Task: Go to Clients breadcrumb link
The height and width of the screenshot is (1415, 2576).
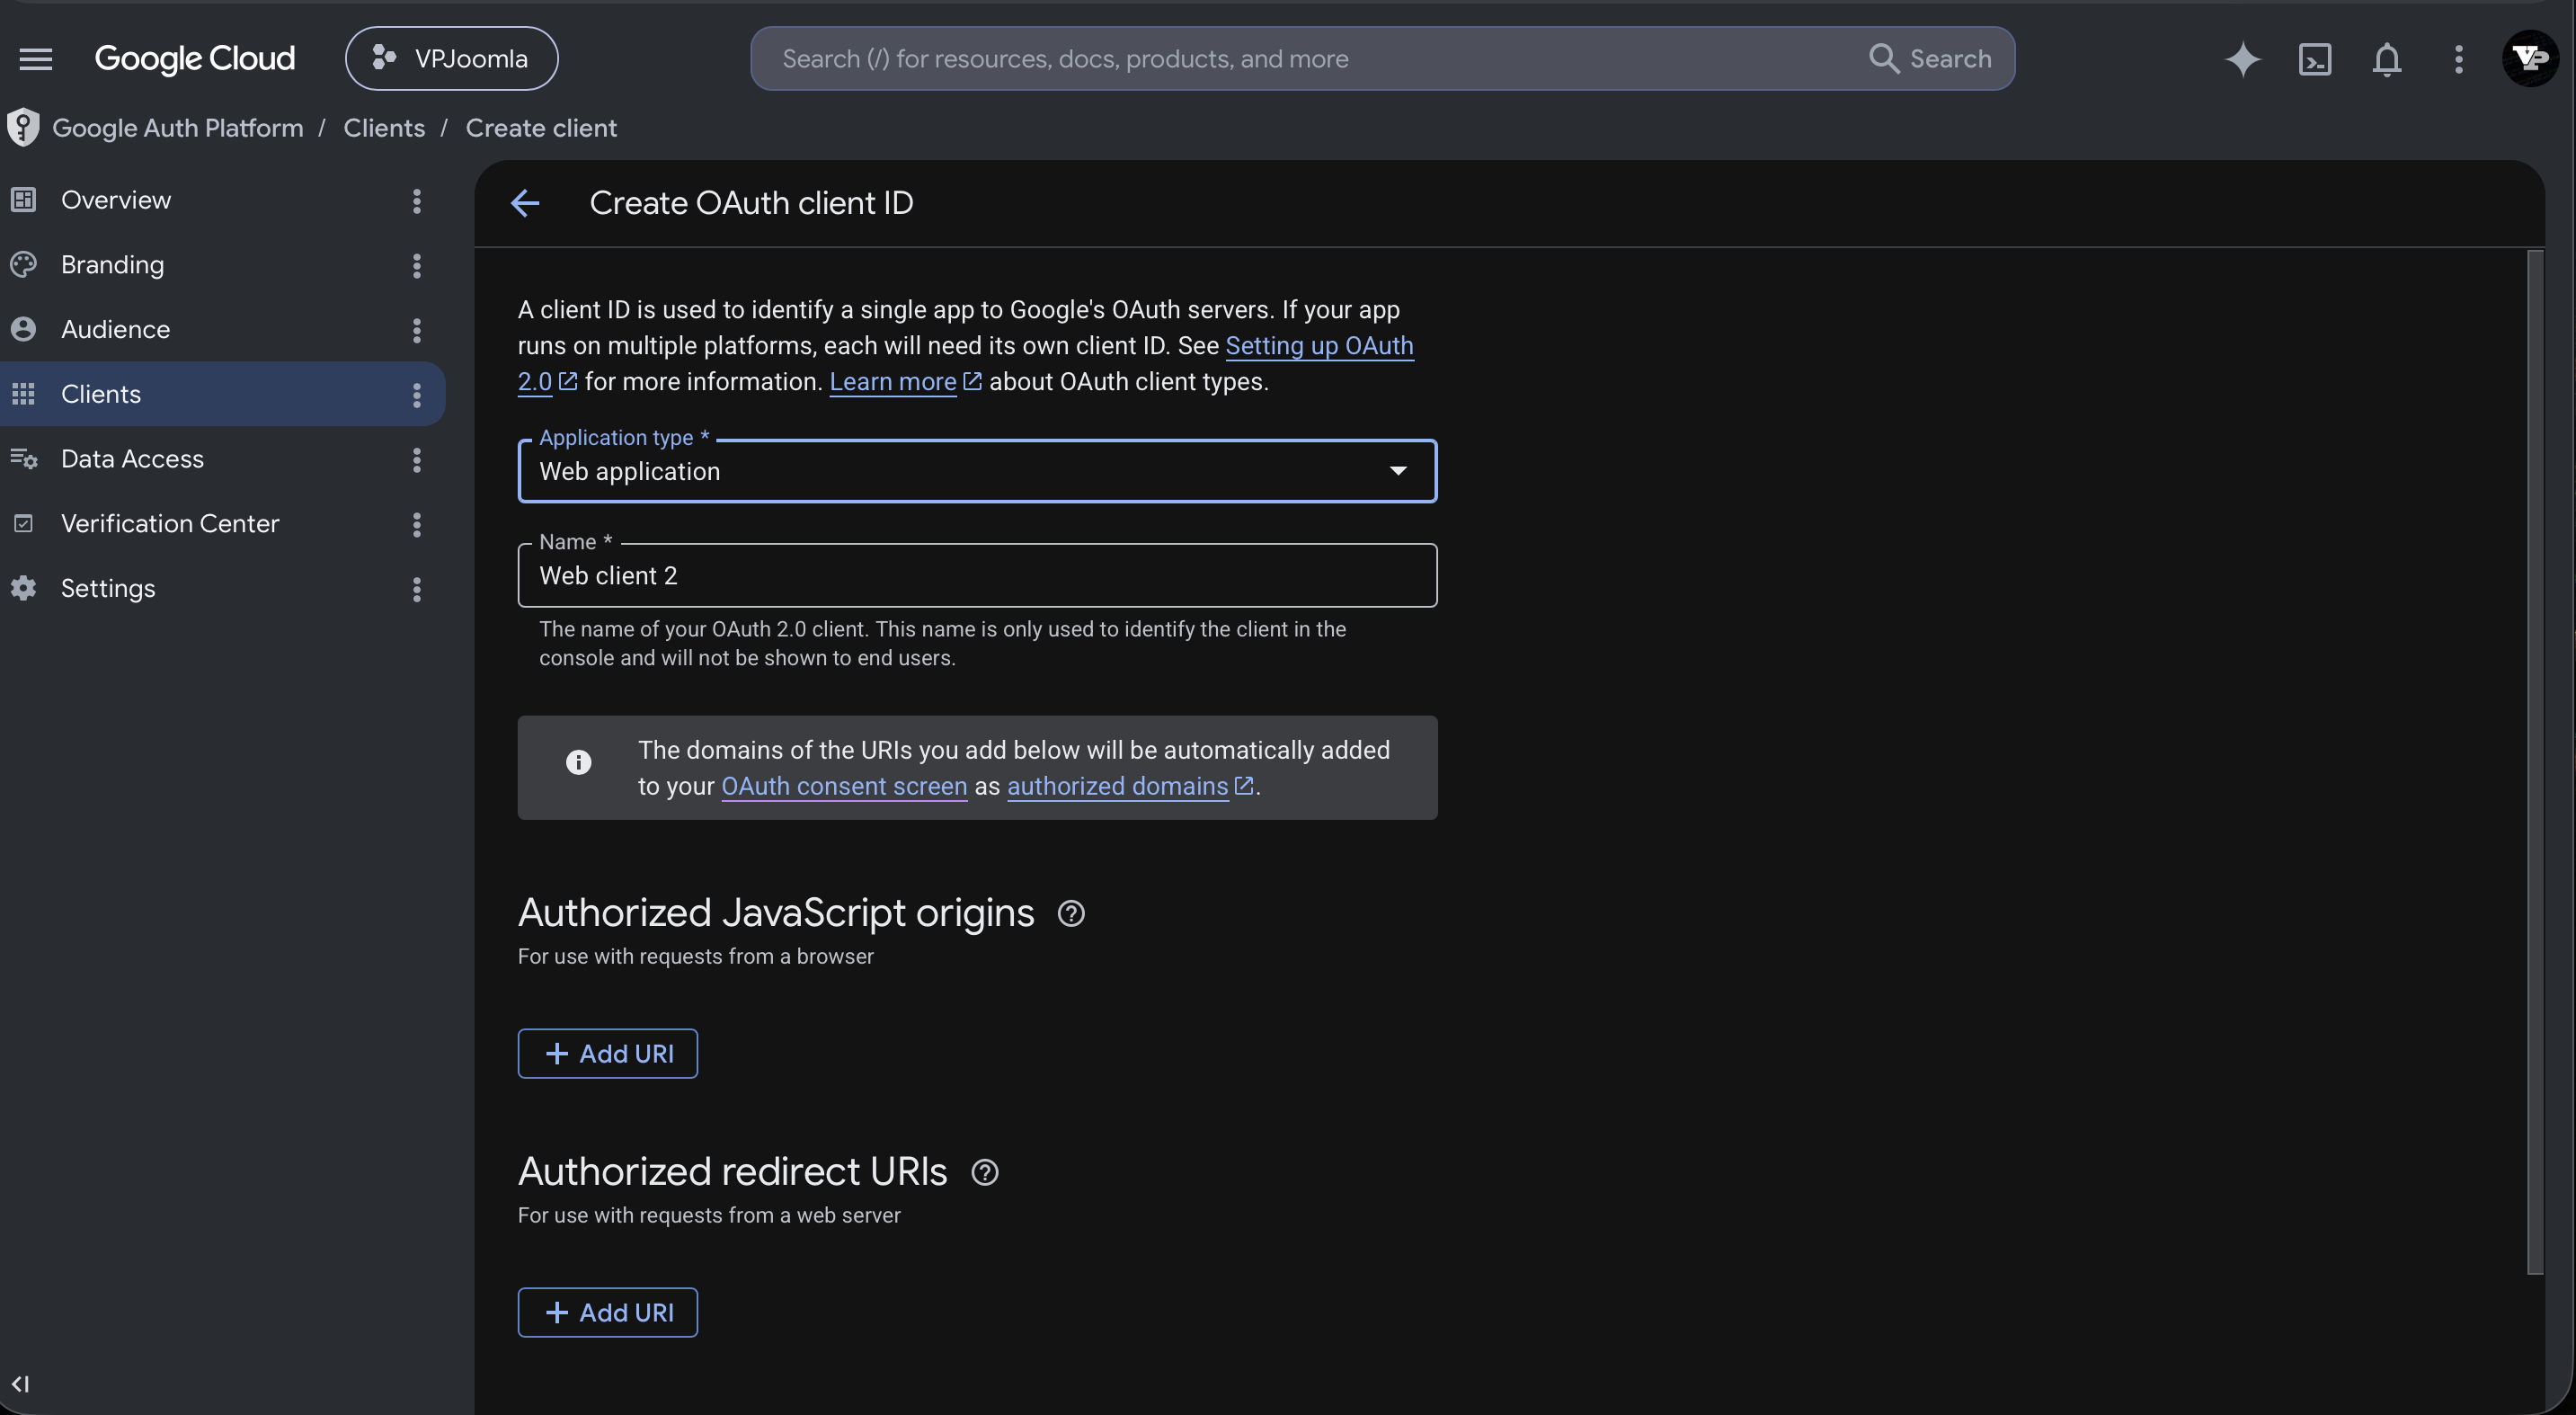Action: [x=384, y=128]
